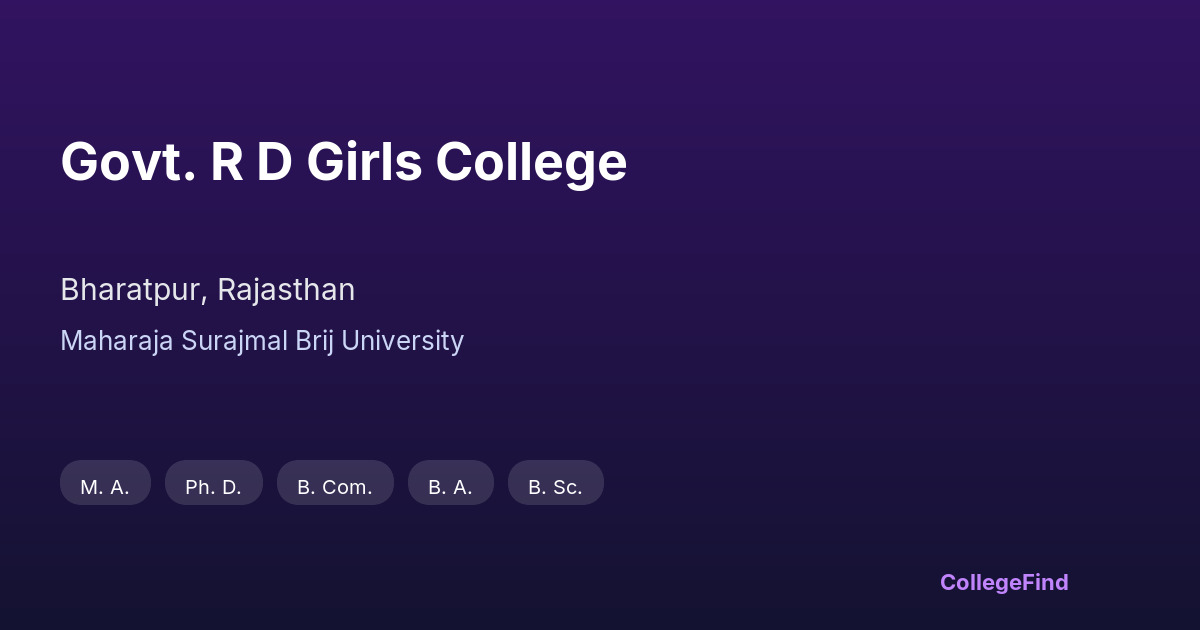Screen dimensions: 1200x630
Task: Click the word "Brij" in the university name
Action: point(315,341)
